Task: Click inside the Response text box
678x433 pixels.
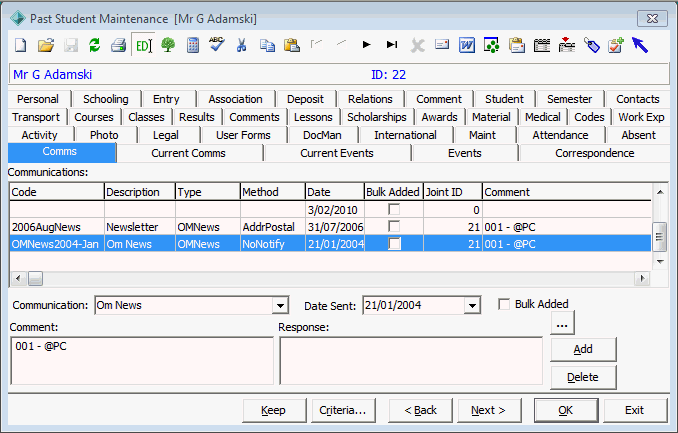Action: pyautogui.click(x=411, y=361)
